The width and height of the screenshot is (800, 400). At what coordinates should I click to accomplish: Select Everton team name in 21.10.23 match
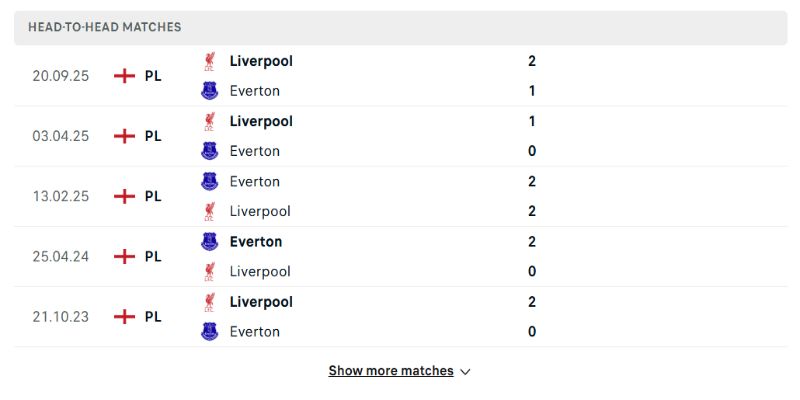click(254, 331)
